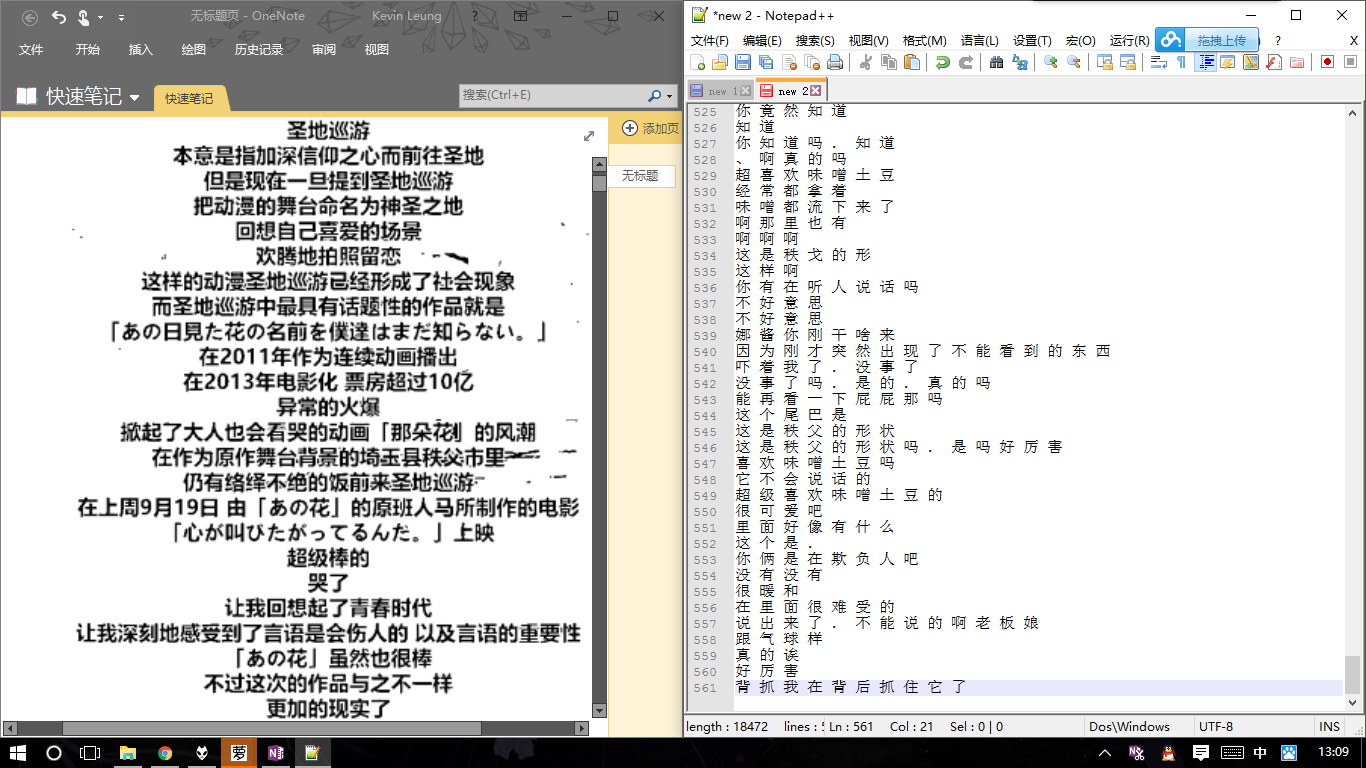Viewport: 1366px width, 768px height.
Task: Expand the Quick Access Toolbar customize arrow
Action: 121,17
